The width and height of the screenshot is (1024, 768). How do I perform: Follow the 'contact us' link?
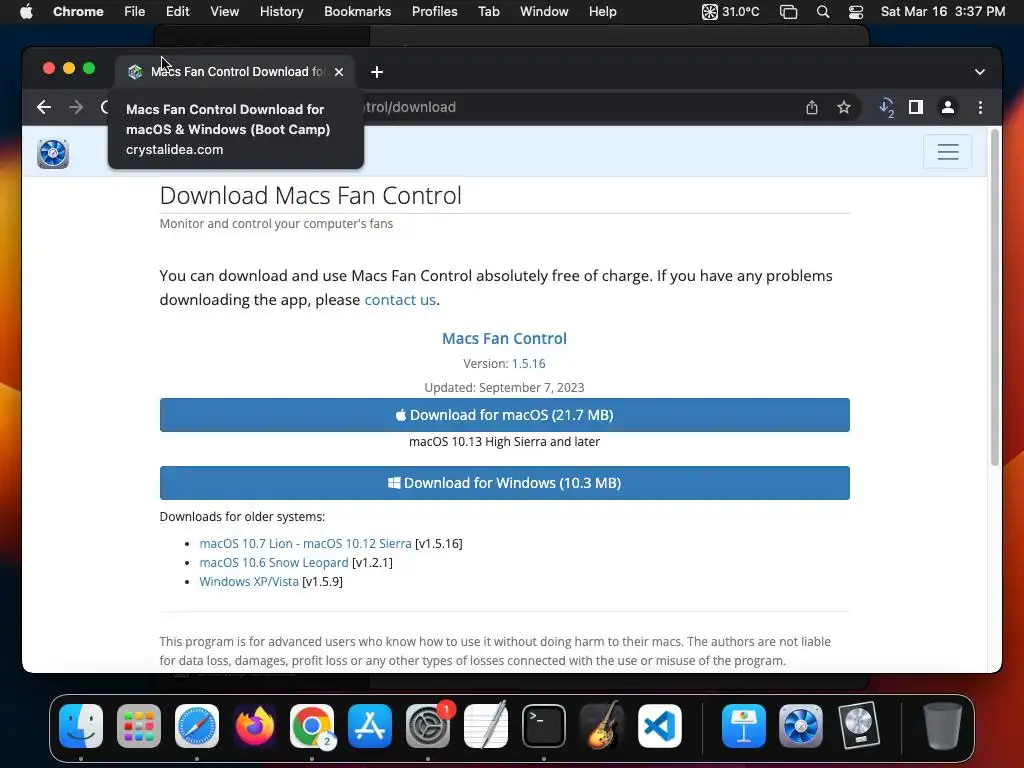[x=400, y=300]
